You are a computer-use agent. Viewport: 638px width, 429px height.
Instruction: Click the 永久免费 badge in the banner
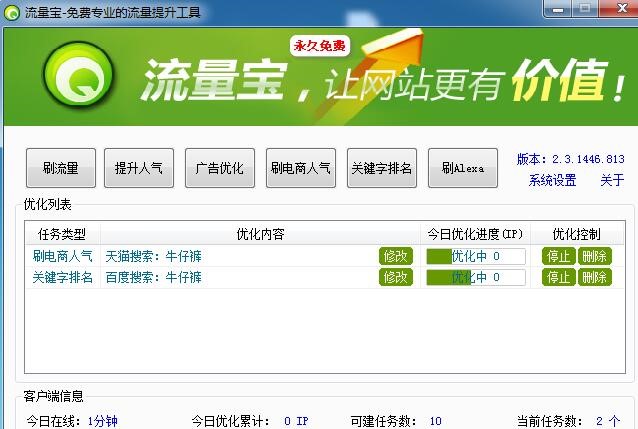[320, 46]
